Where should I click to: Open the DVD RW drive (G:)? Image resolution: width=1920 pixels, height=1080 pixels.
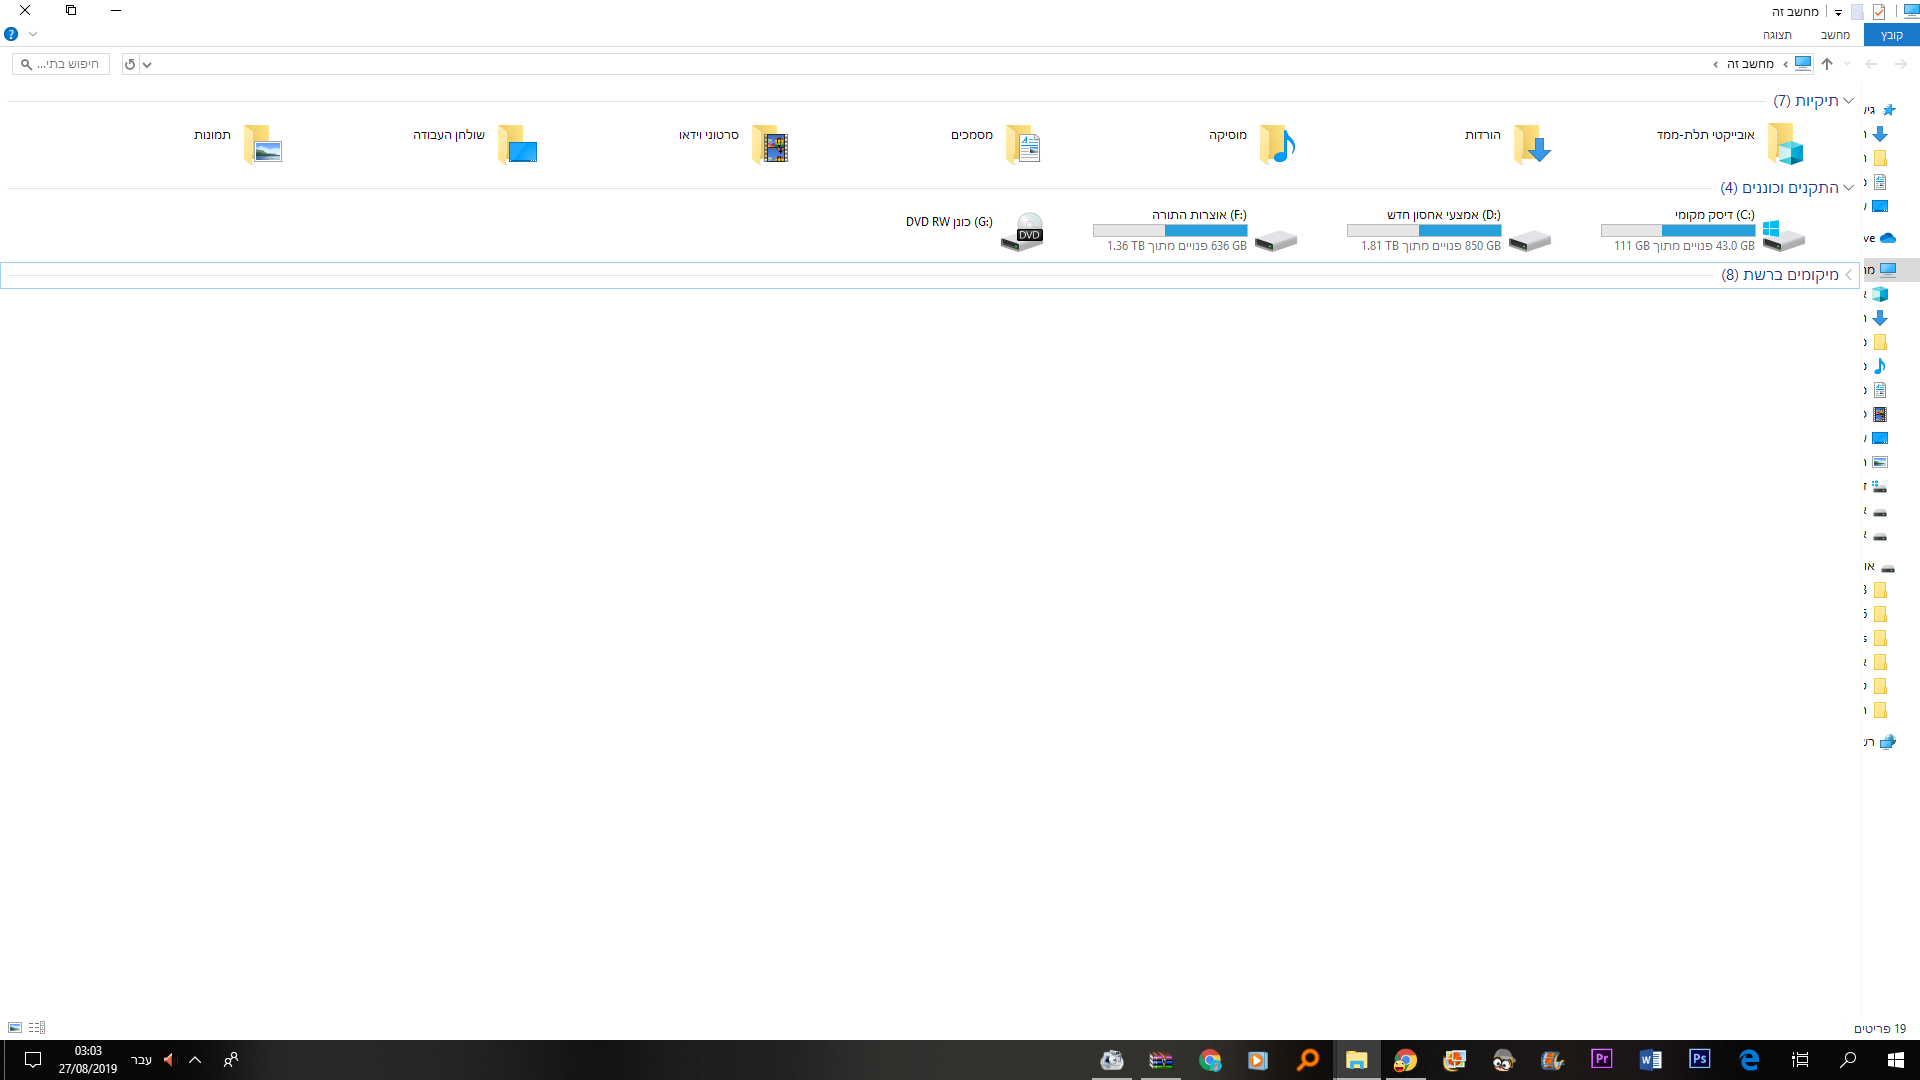click(x=1022, y=232)
